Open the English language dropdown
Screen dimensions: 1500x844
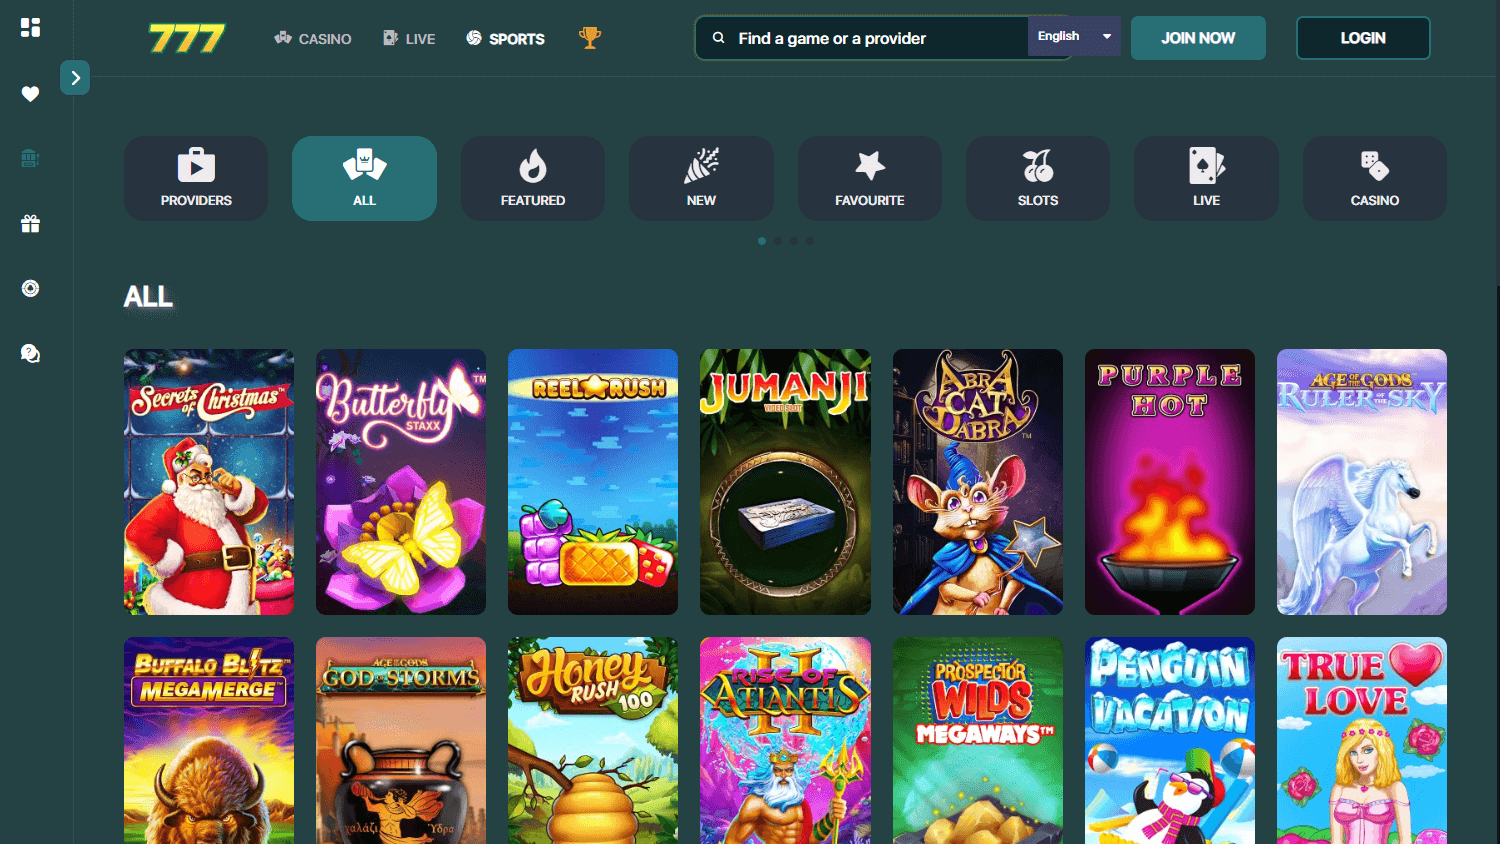[x=1074, y=35]
